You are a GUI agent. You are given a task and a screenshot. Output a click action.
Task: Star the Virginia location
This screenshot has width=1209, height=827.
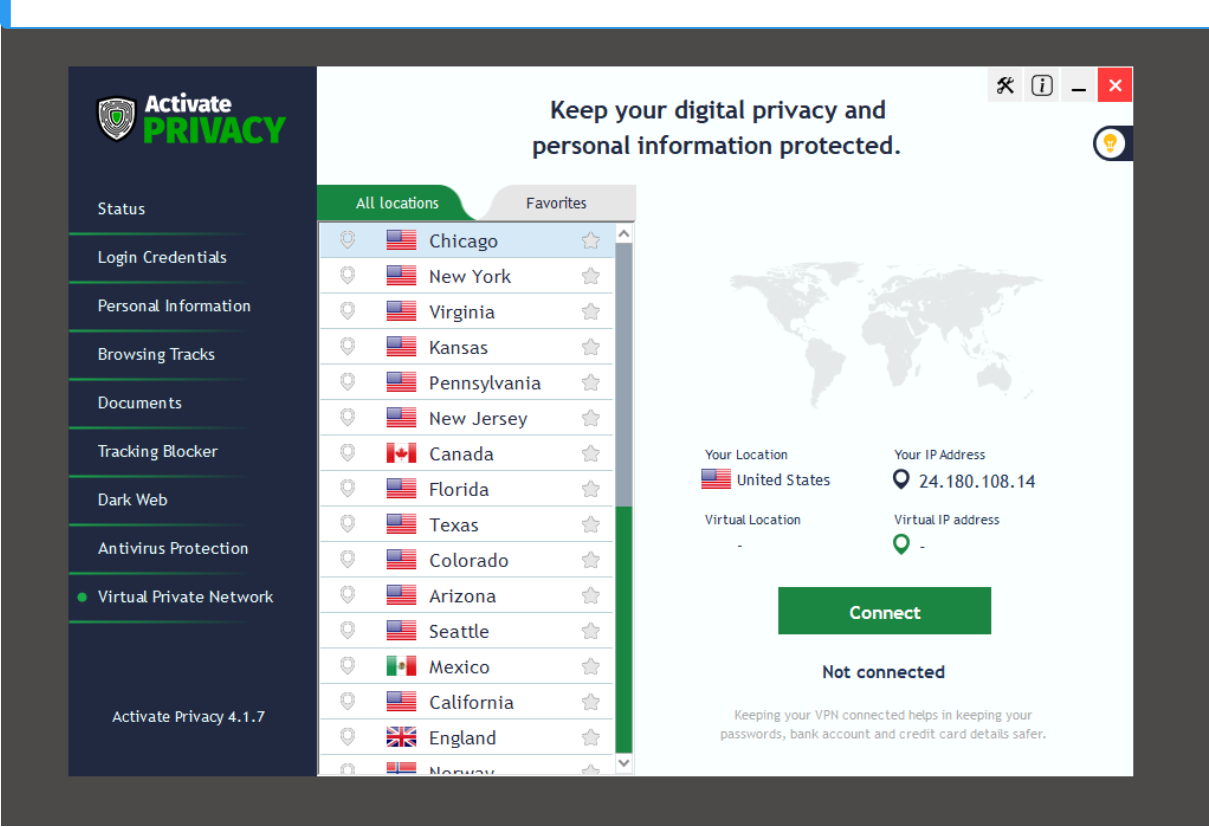591,312
